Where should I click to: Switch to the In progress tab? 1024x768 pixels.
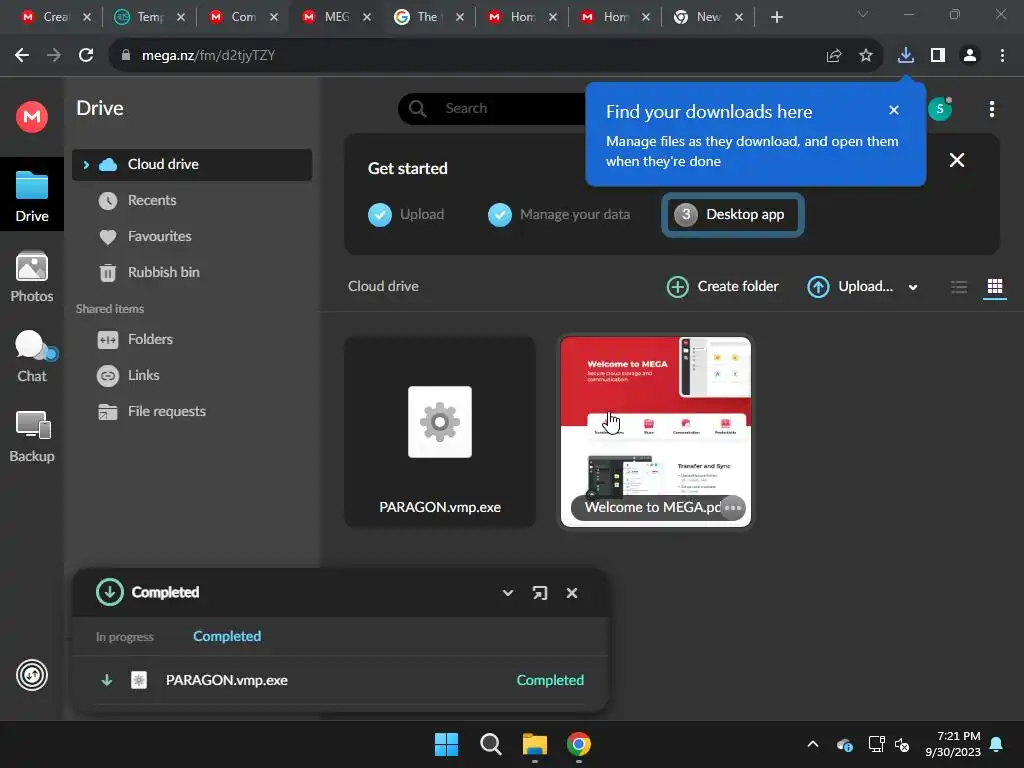coord(125,637)
